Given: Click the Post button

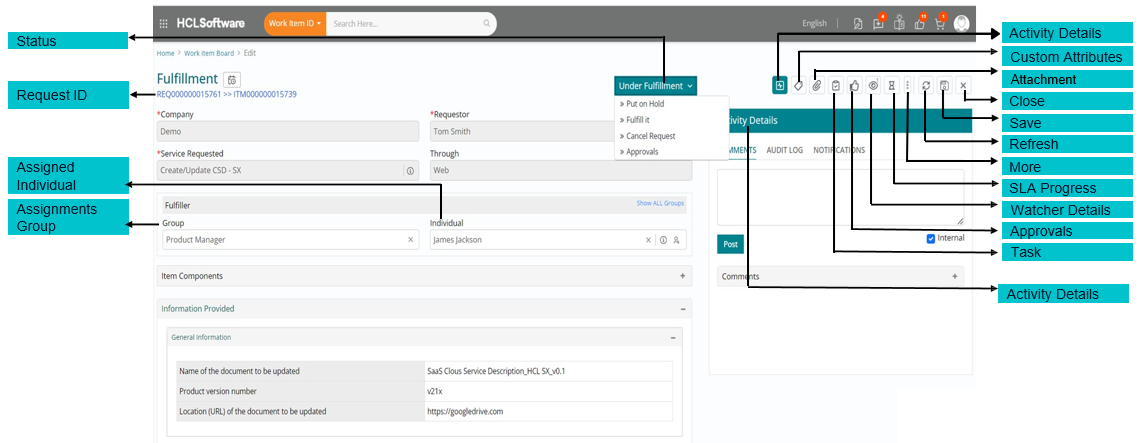Looking at the screenshot, I should [x=730, y=244].
